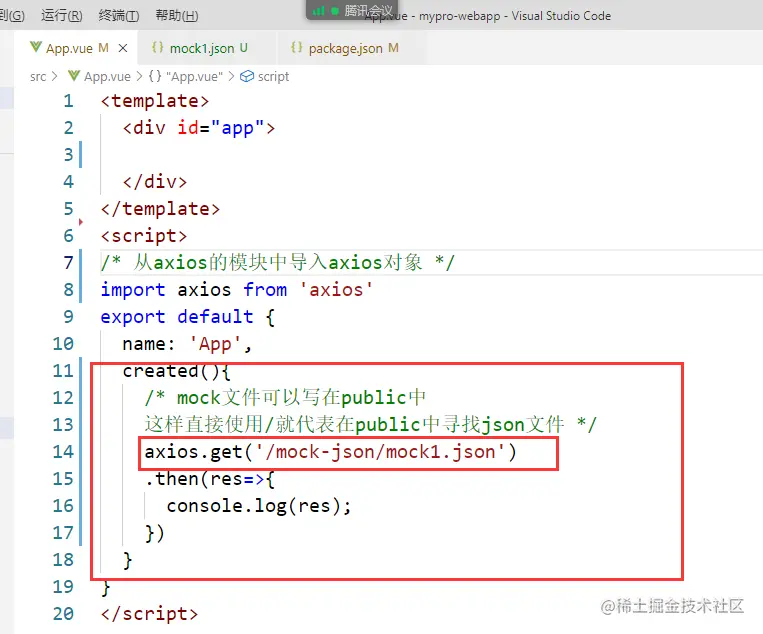
Task: Select the script breadcrumb segment
Action: click(273, 76)
